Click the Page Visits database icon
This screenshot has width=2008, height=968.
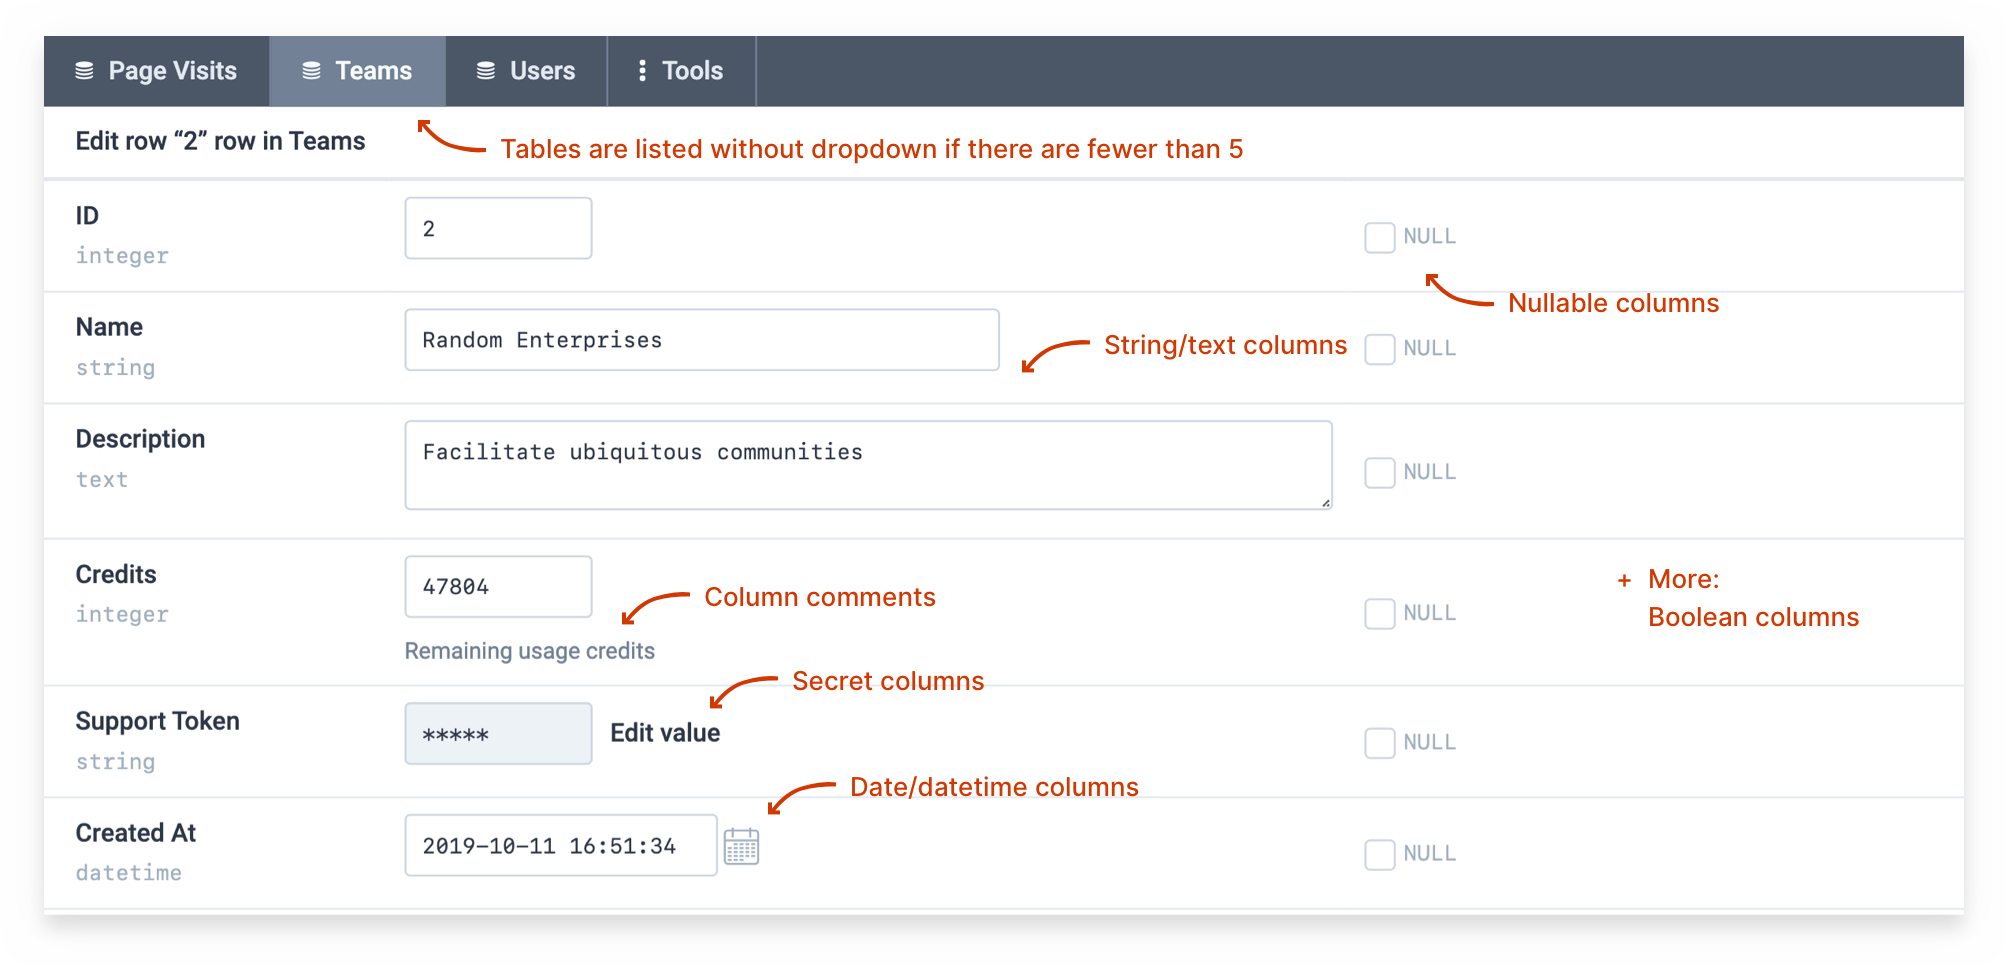pyautogui.click(x=85, y=71)
